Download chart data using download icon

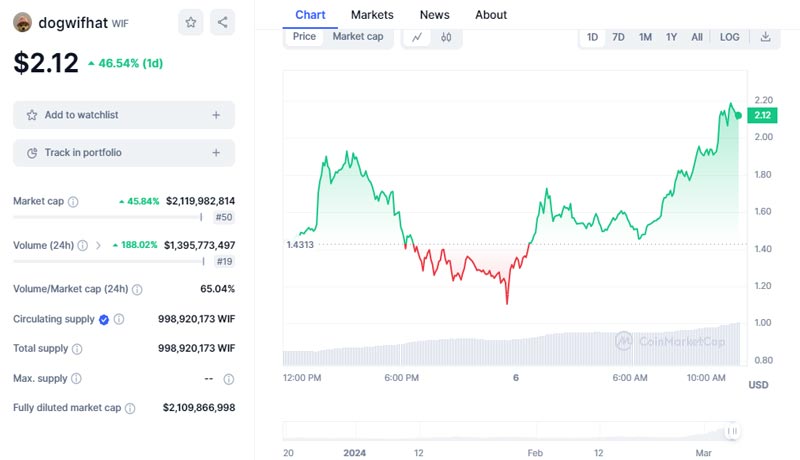pos(765,37)
